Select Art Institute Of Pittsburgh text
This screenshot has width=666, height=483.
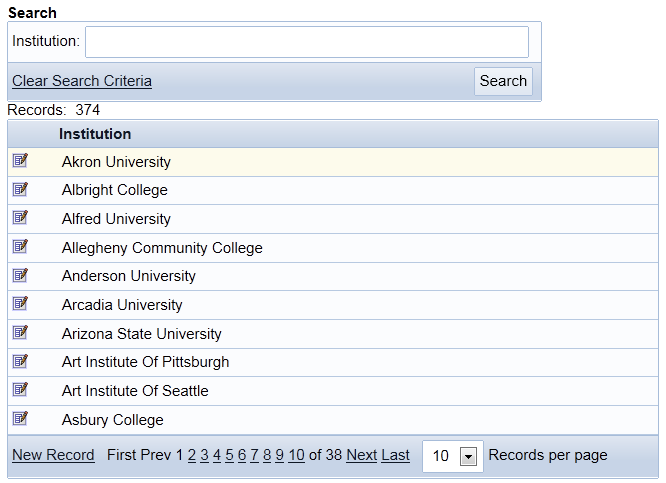tap(145, 362)
